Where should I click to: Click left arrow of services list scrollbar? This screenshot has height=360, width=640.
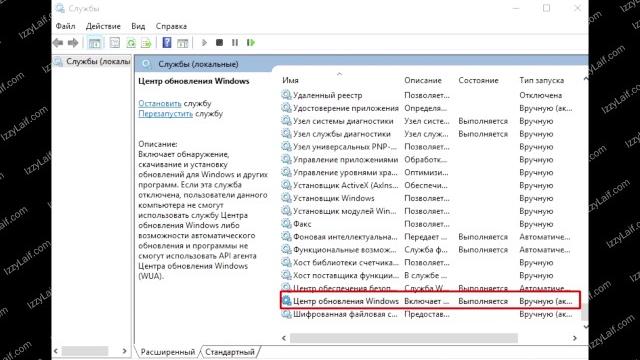[x=284, y=338]
